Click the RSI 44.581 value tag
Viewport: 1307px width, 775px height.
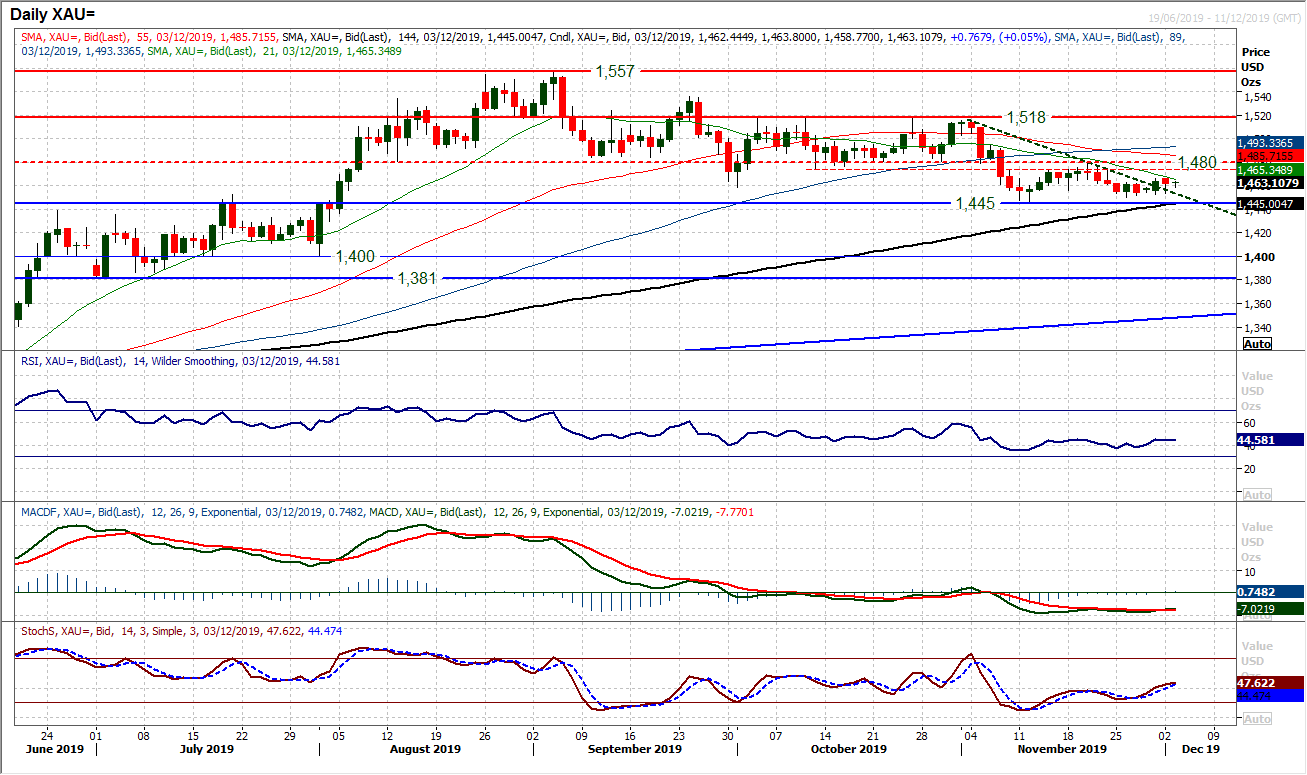pyautogui.click(x=1270, y=439)
